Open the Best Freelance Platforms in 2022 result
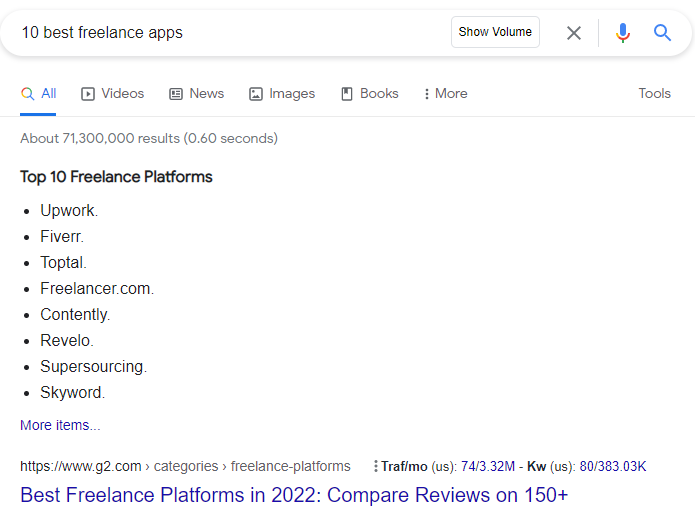The image size is (695, 507). [x=294, y=495]
